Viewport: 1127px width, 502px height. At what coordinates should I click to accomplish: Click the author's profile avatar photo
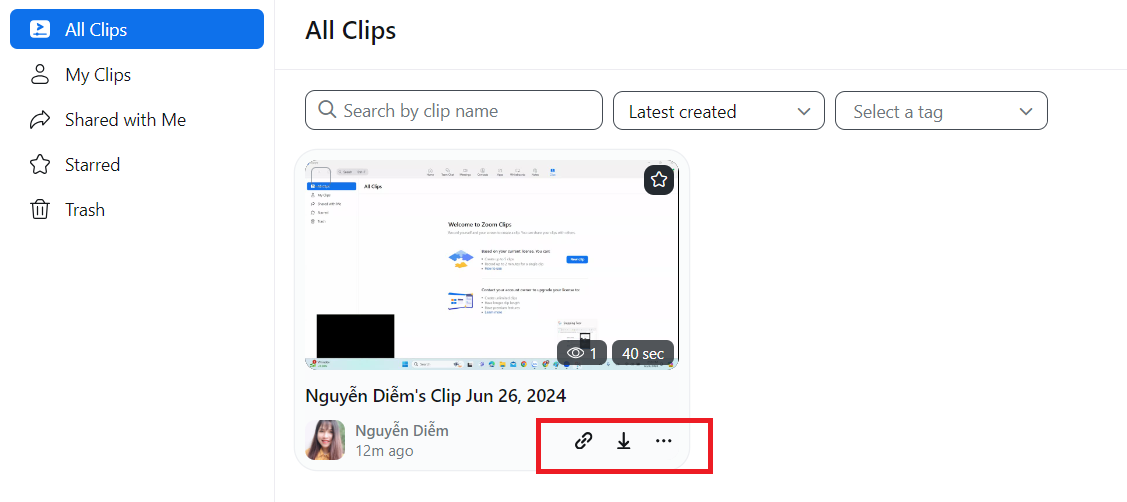point(325,440)
